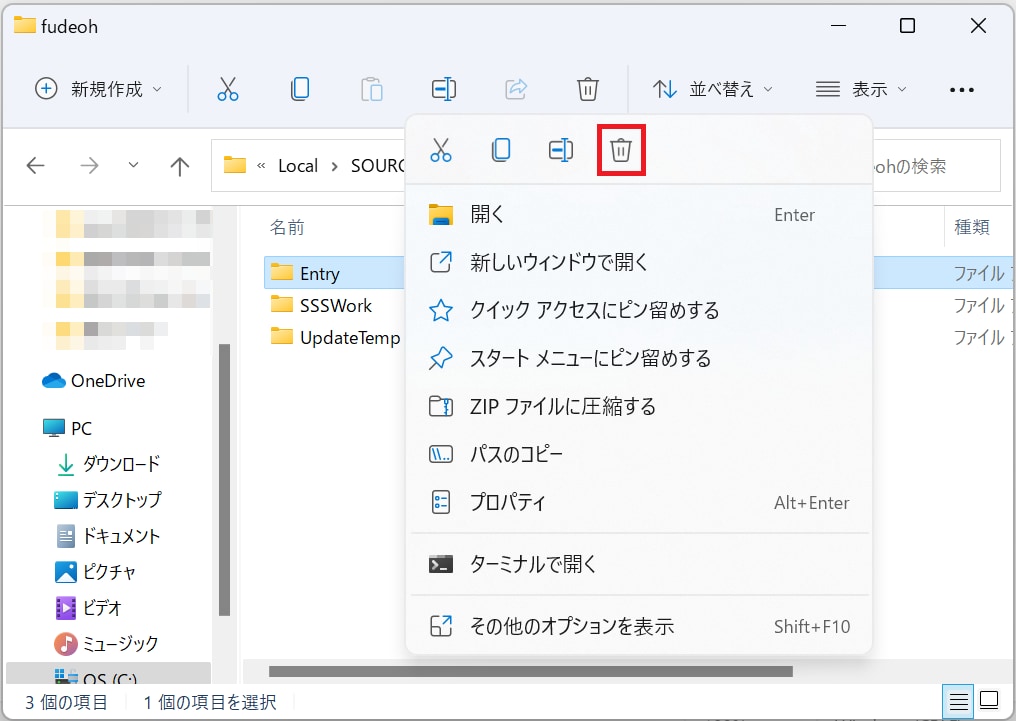Open the 新規作成 dropdown
1016x721 pixels.
click(x=98, y=89)
